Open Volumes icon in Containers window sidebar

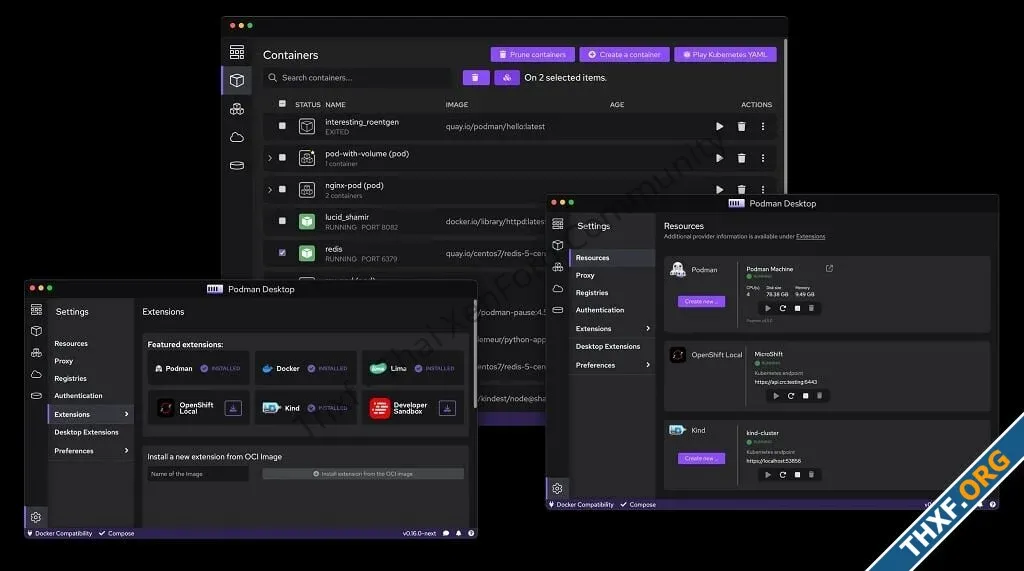pyautogui.click(x=236, y=165)
